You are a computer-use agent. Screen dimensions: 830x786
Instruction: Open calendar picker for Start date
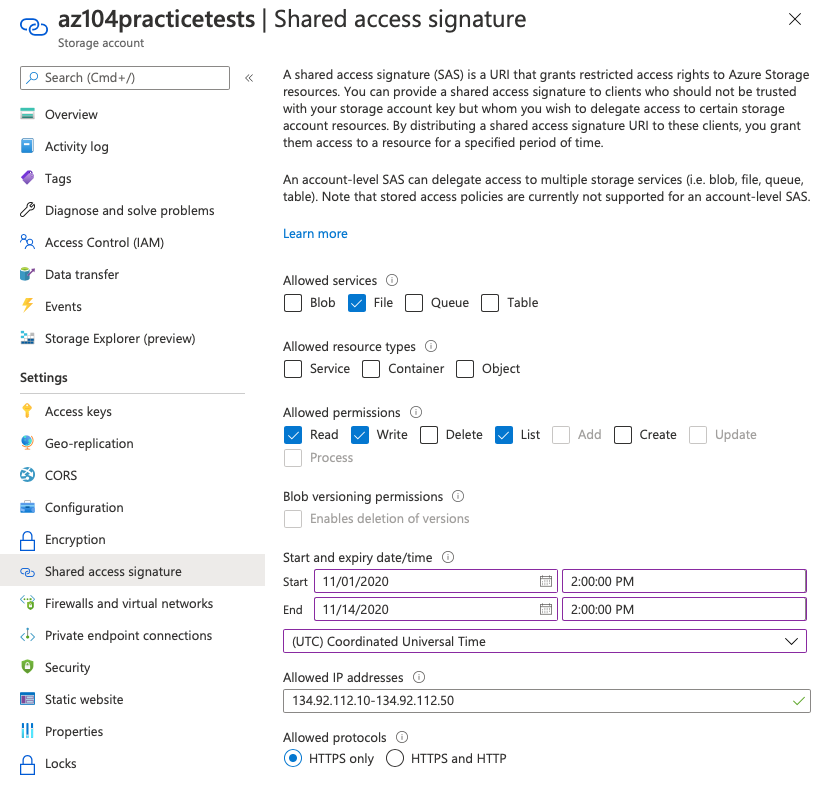[x=546, y=581]
